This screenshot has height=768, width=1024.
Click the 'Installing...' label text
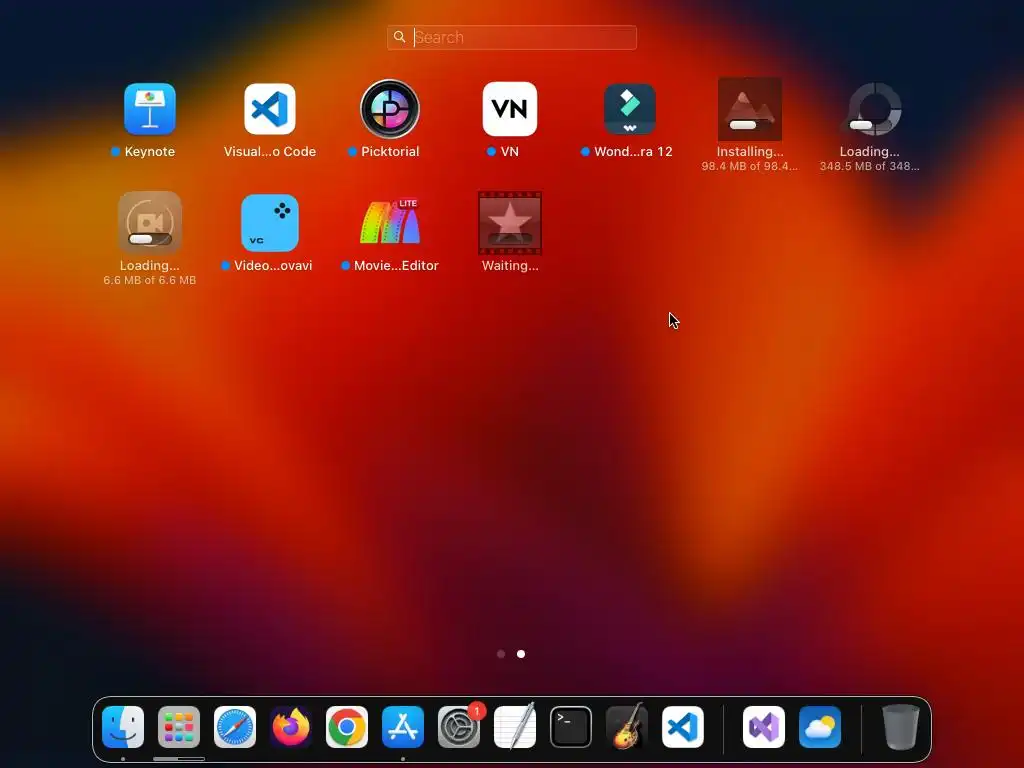click(750, 152)
